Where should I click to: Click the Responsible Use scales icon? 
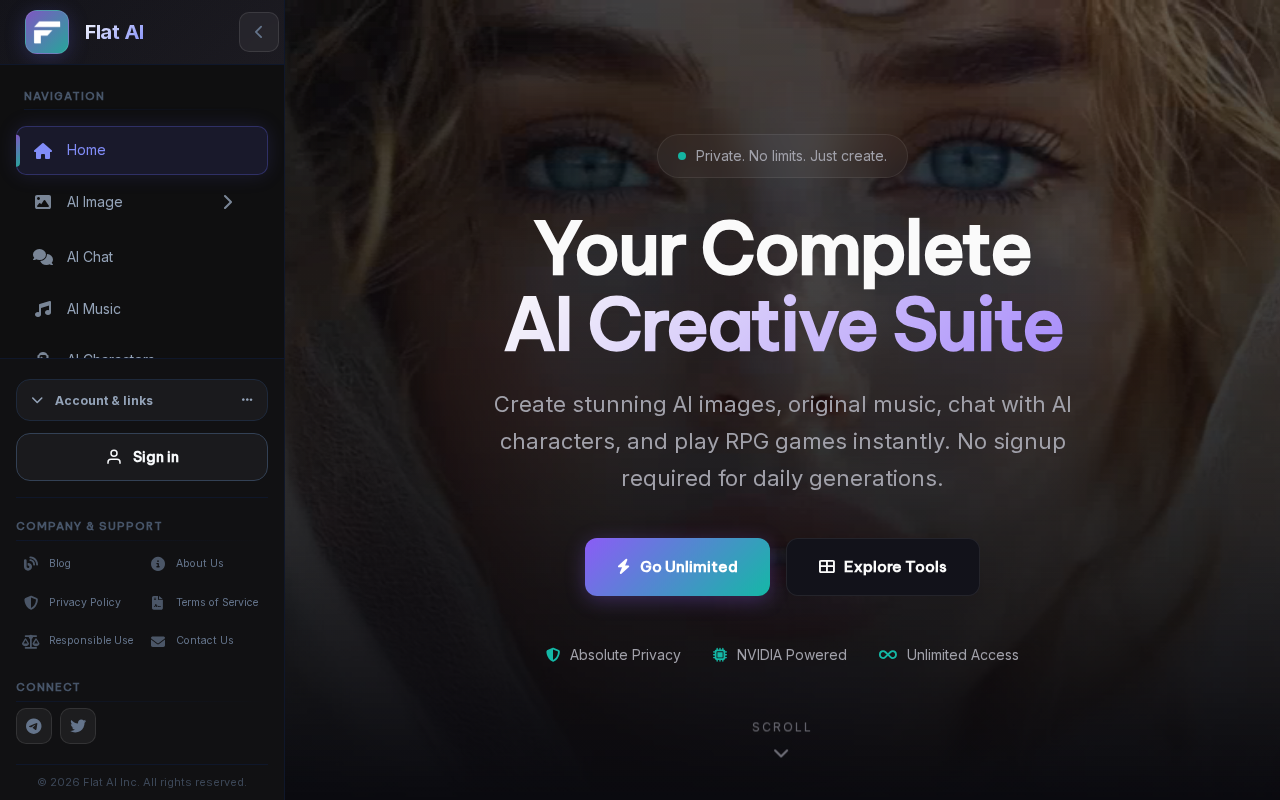point(31,641)
